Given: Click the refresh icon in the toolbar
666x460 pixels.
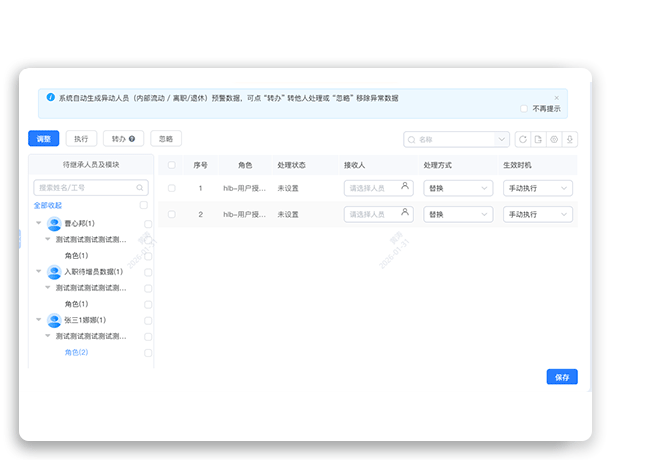Looking at the screenshot, I should (522, 139).
